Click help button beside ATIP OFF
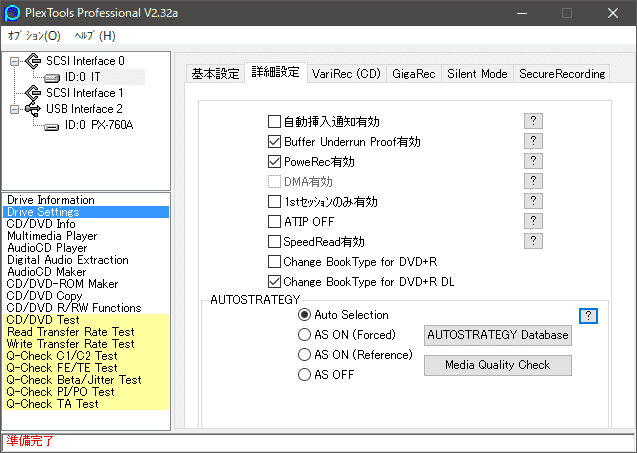The image size is (637, 453). tap(533, 221)
